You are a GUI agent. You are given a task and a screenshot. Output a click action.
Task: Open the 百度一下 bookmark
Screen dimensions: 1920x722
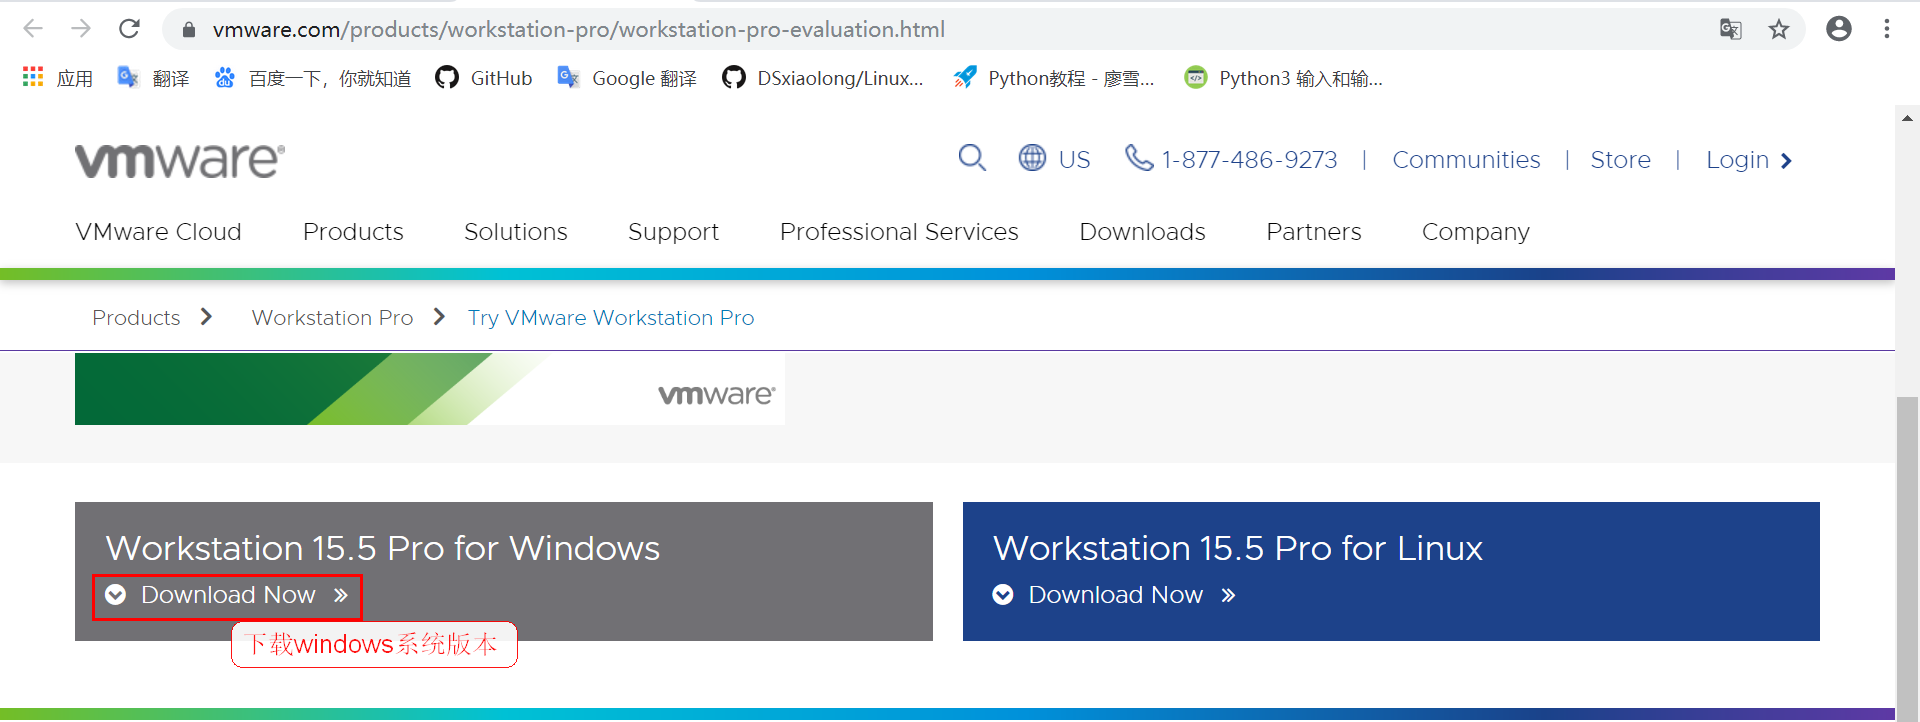pyautogui.click(x=312, y=78)
